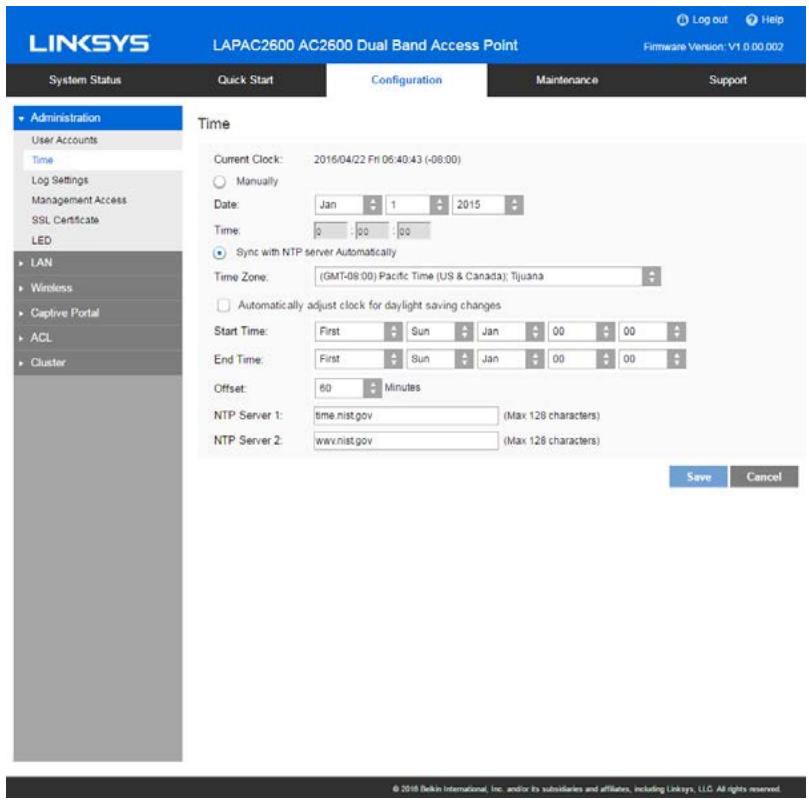Collapse the Administration sidebar section
Viewport: 809px width, 800px height.
click(x=98, y=118)
